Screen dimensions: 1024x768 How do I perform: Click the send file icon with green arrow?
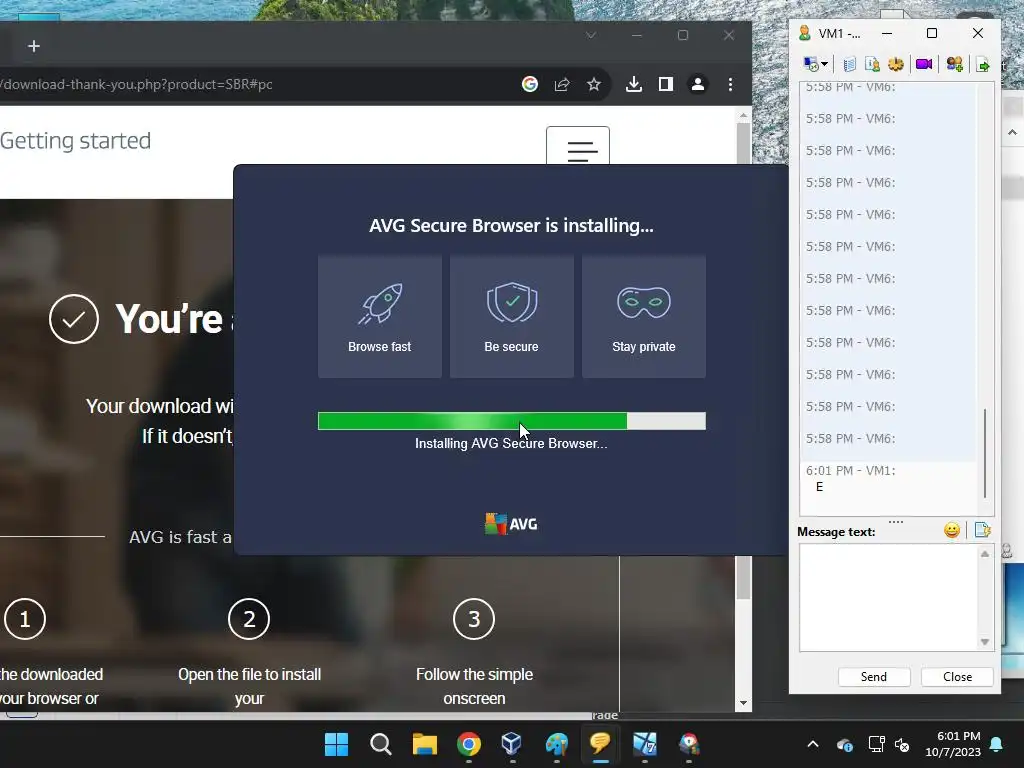point(983,64)
